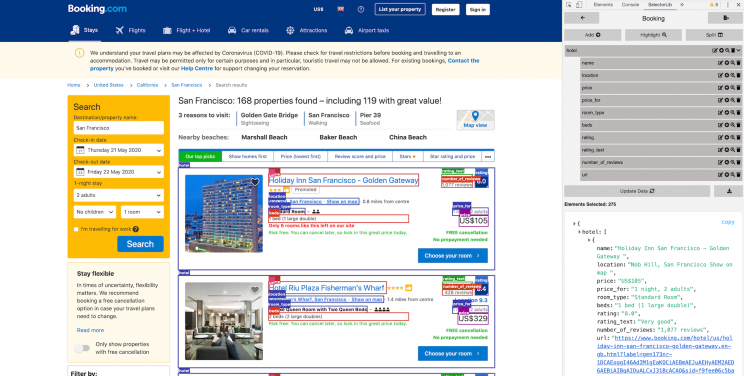The height and width of the screenshot is (376, 744).
Task: Click the Read more link under Stay flexible
Action: point(90,330)
